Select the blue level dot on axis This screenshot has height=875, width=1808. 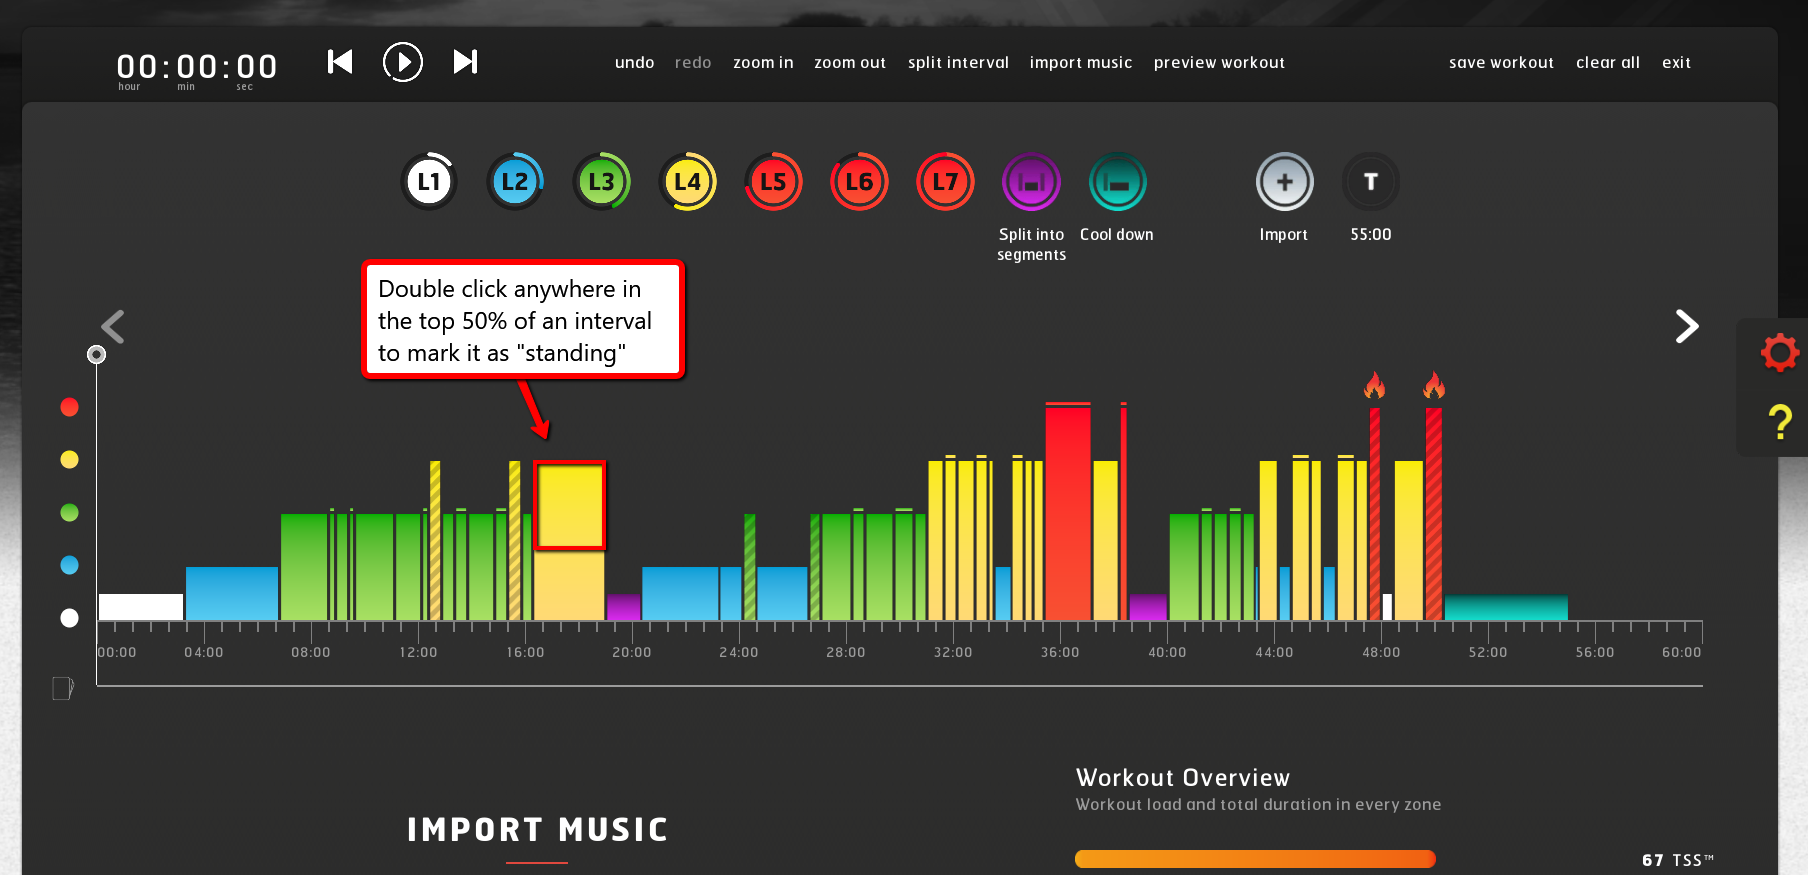point(69,565)
